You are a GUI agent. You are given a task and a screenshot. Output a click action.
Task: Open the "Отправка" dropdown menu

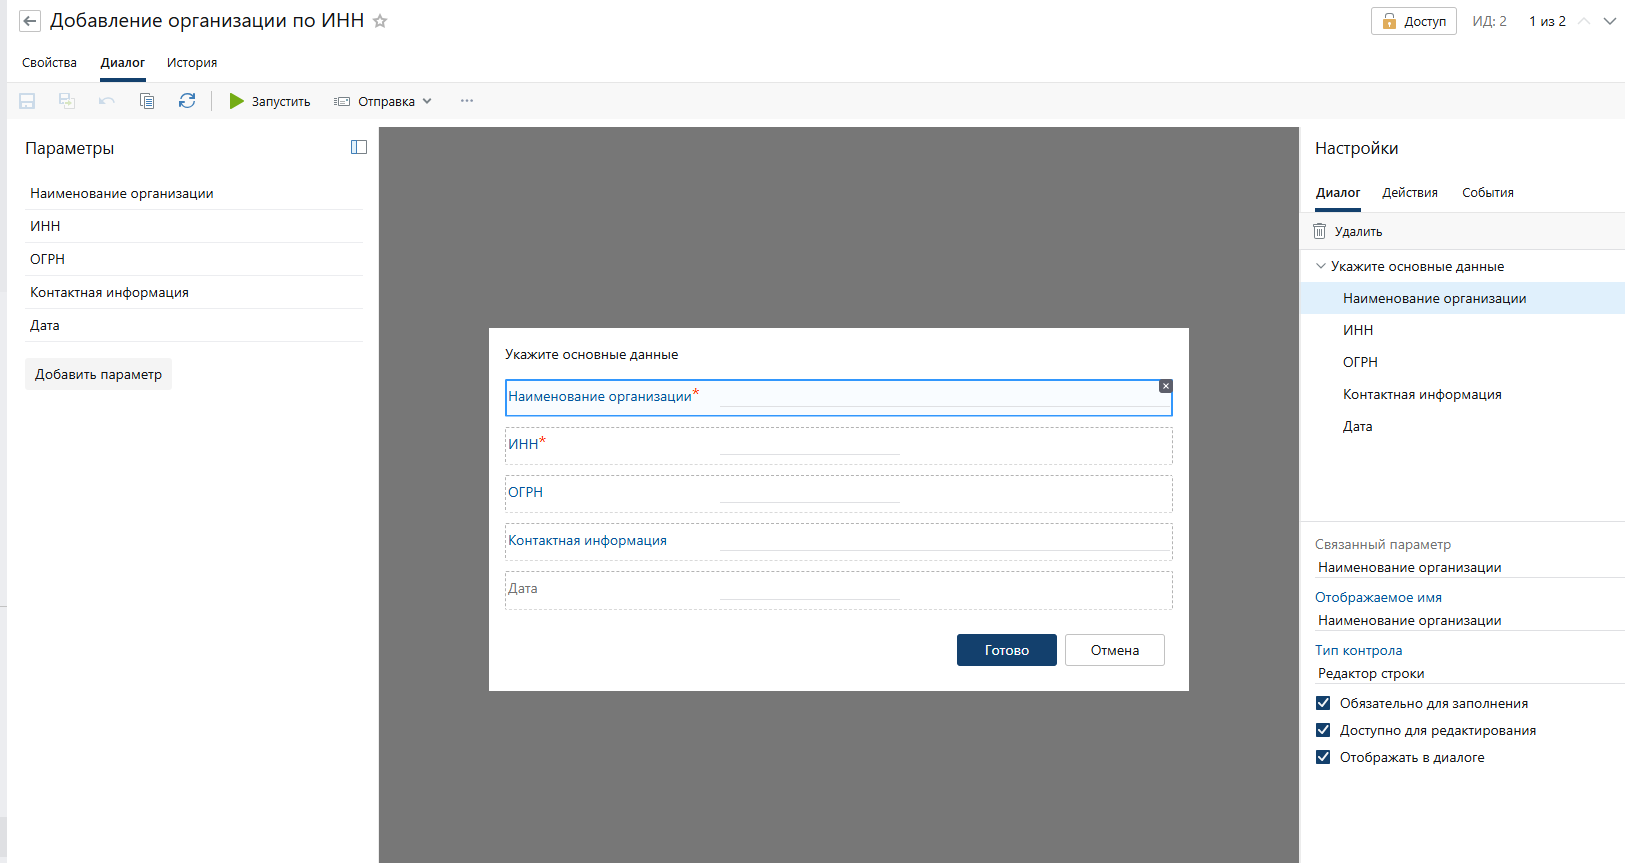coord(384,101)
